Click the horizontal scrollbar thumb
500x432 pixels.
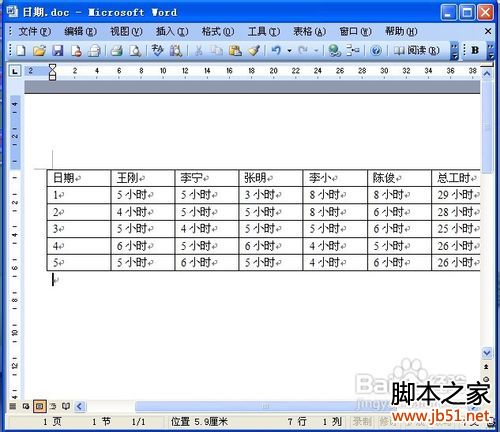coord(265,406)
